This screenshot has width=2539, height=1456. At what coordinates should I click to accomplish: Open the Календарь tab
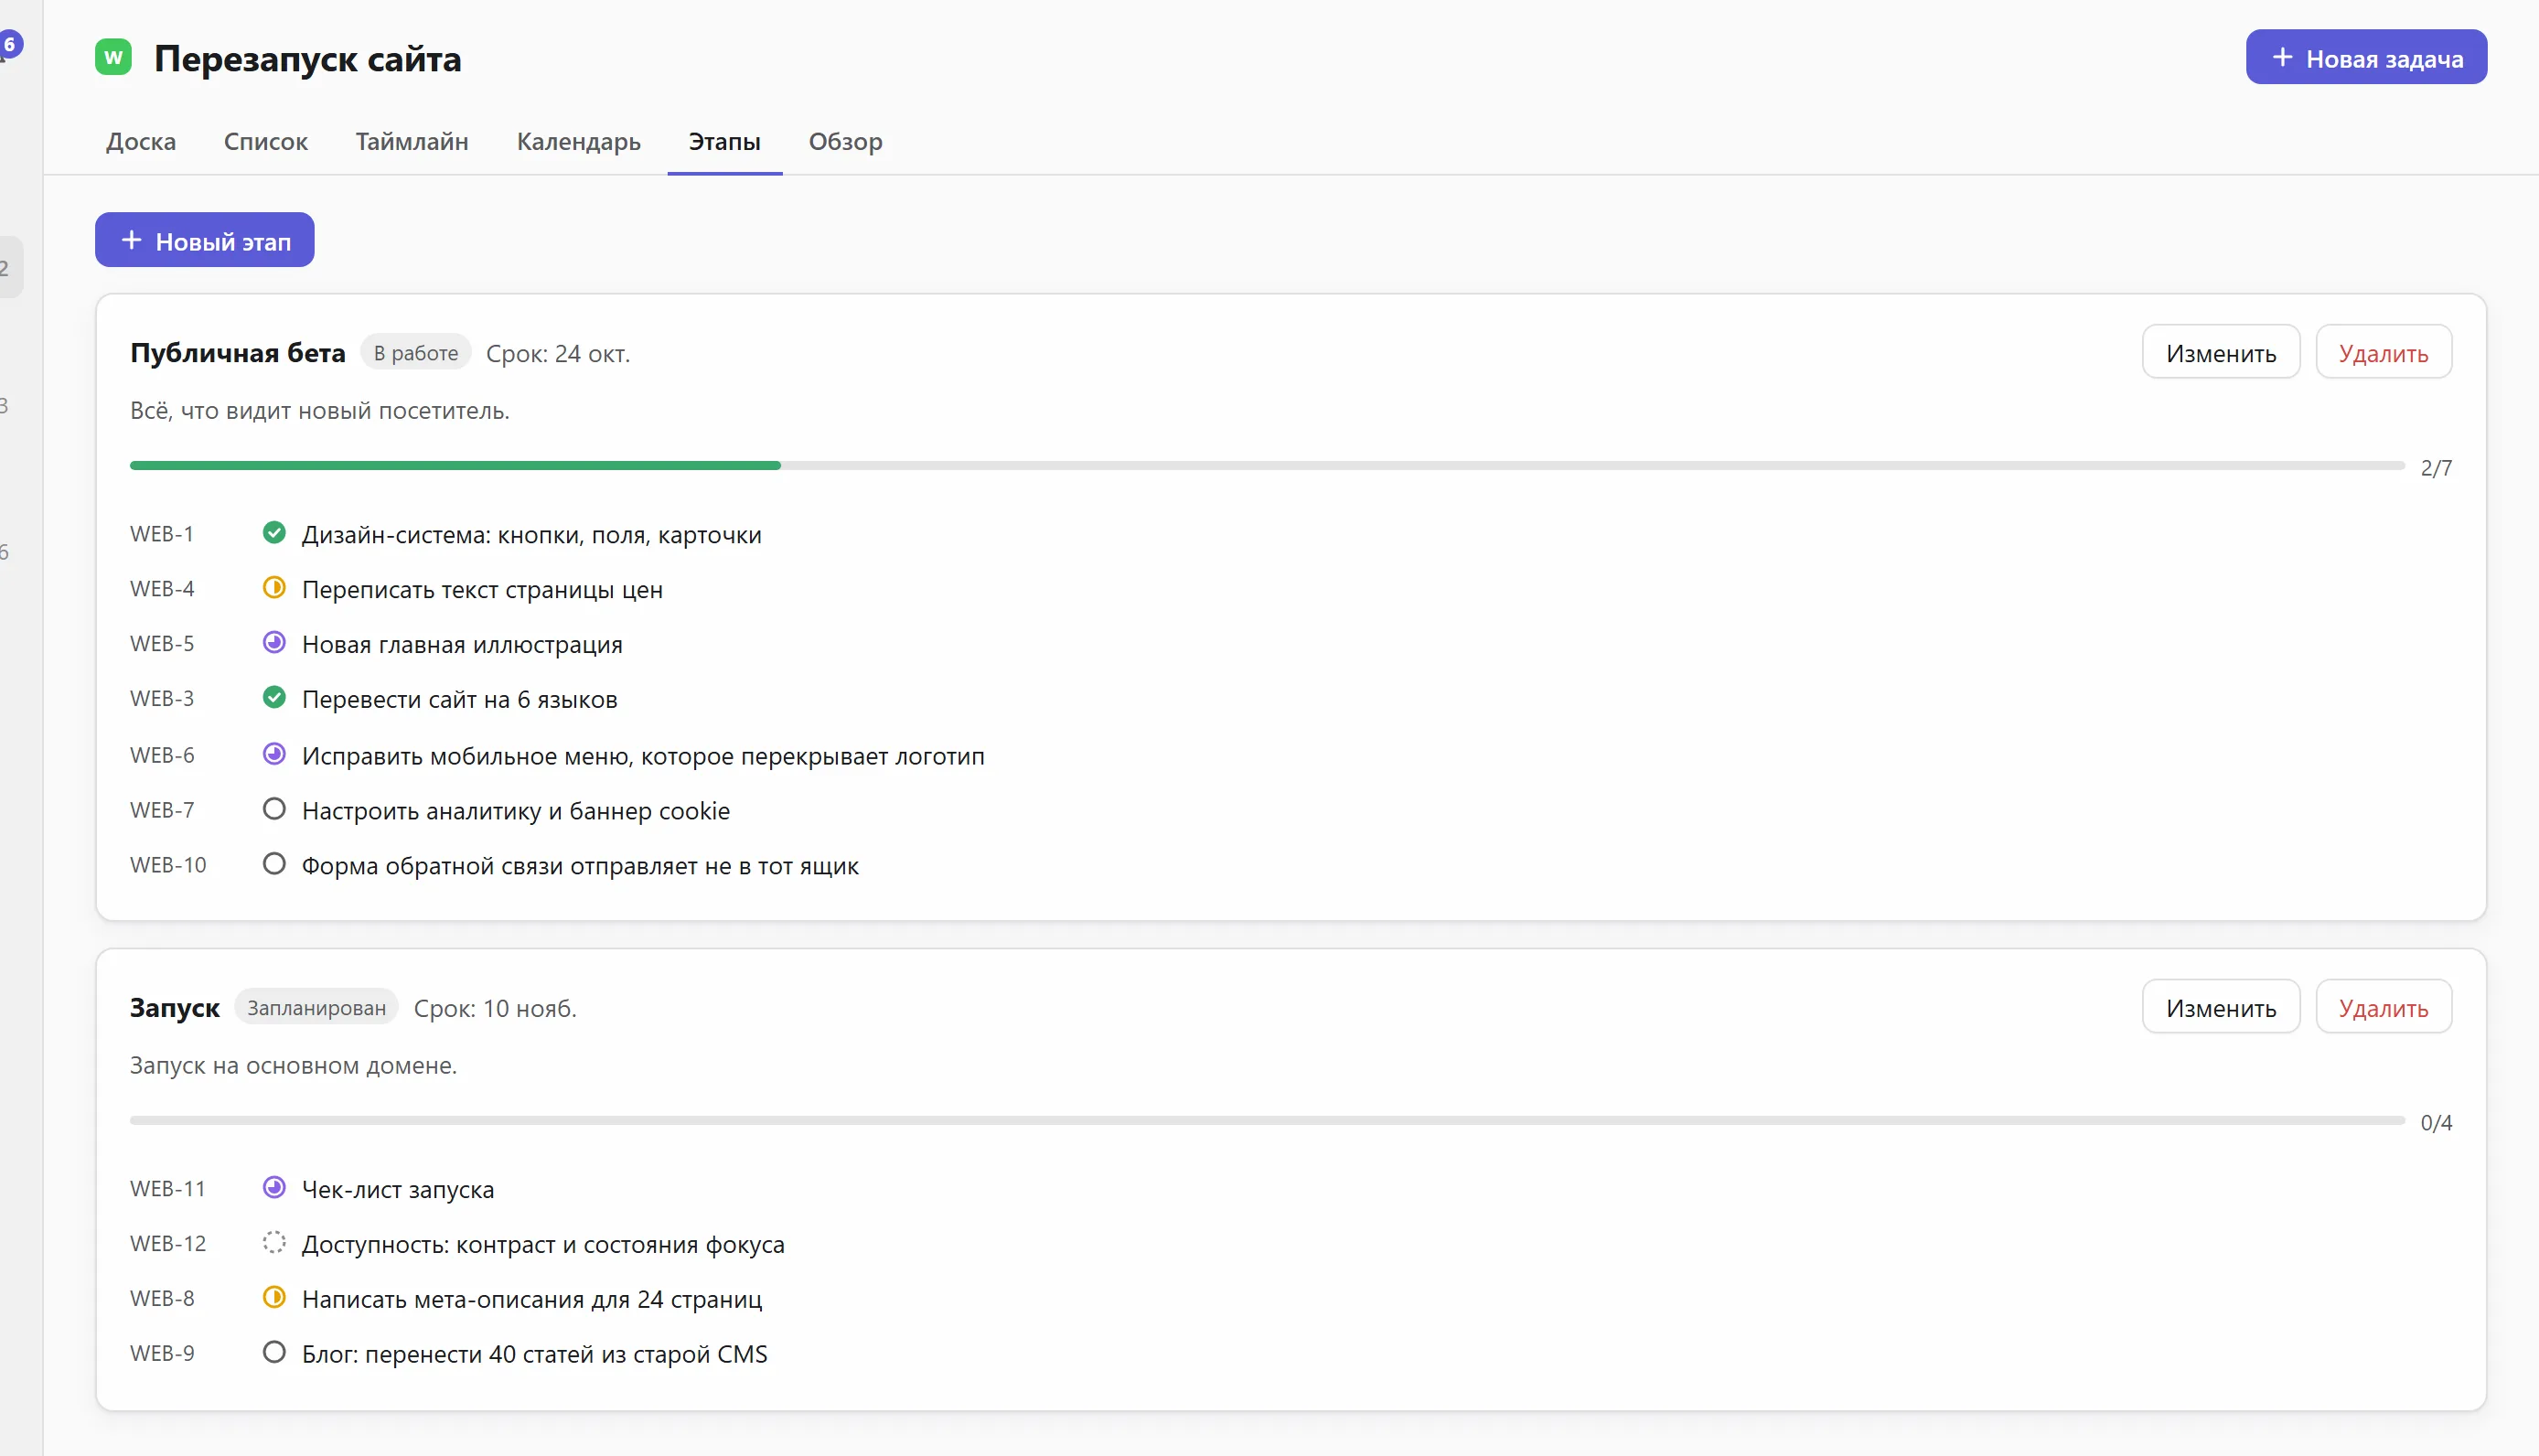[579, 142]
